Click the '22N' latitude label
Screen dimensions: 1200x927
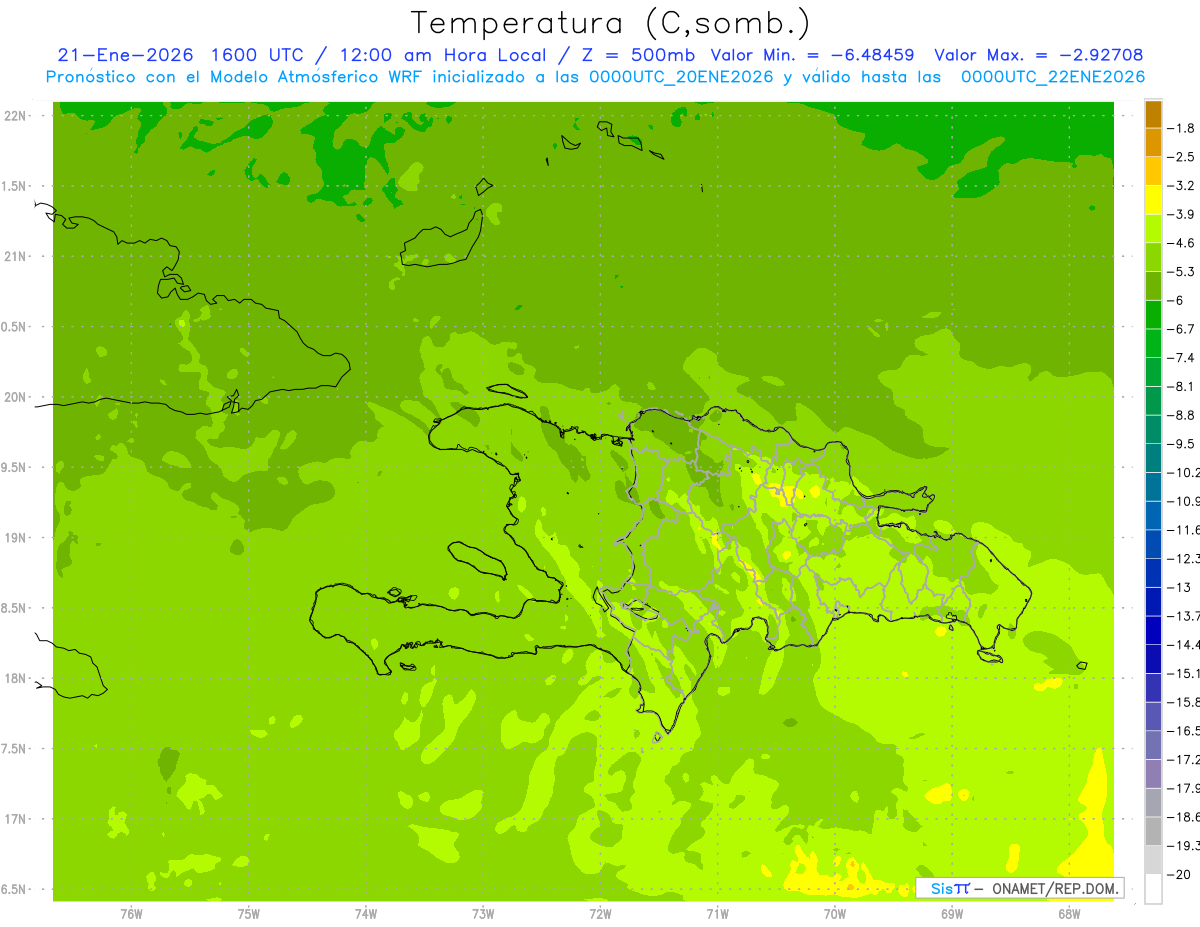15,116
